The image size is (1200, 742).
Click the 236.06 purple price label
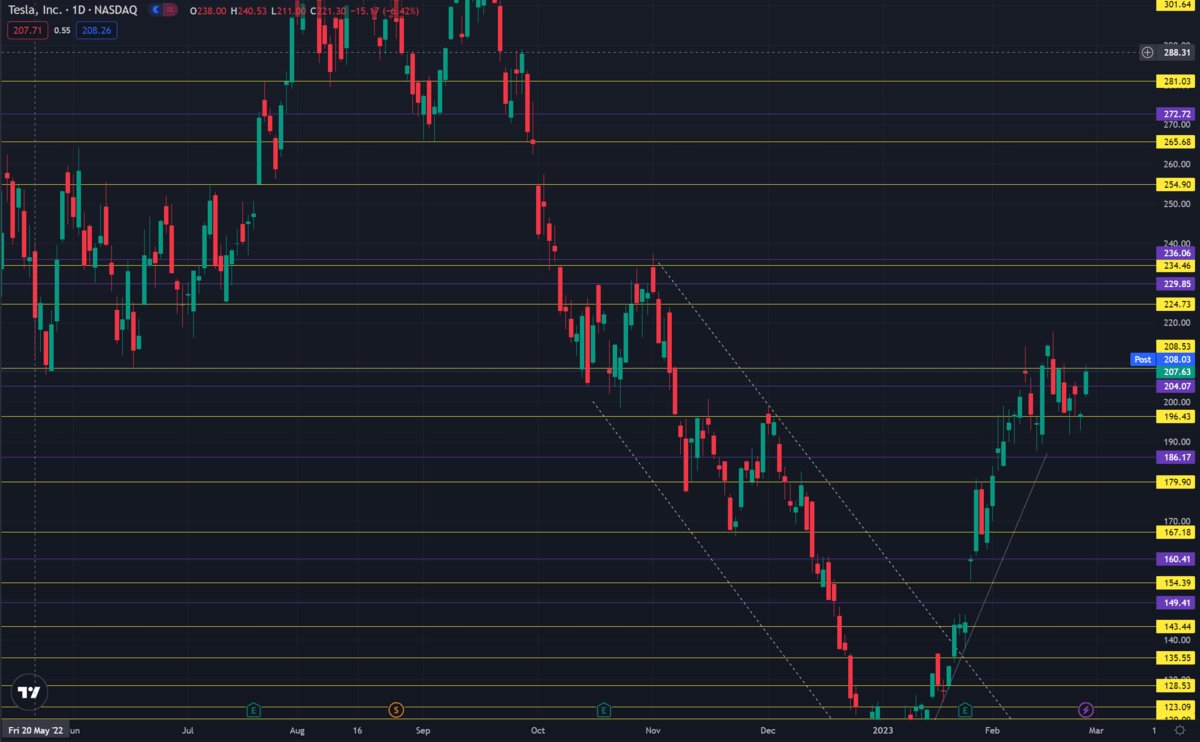(x=1176, y=253)
